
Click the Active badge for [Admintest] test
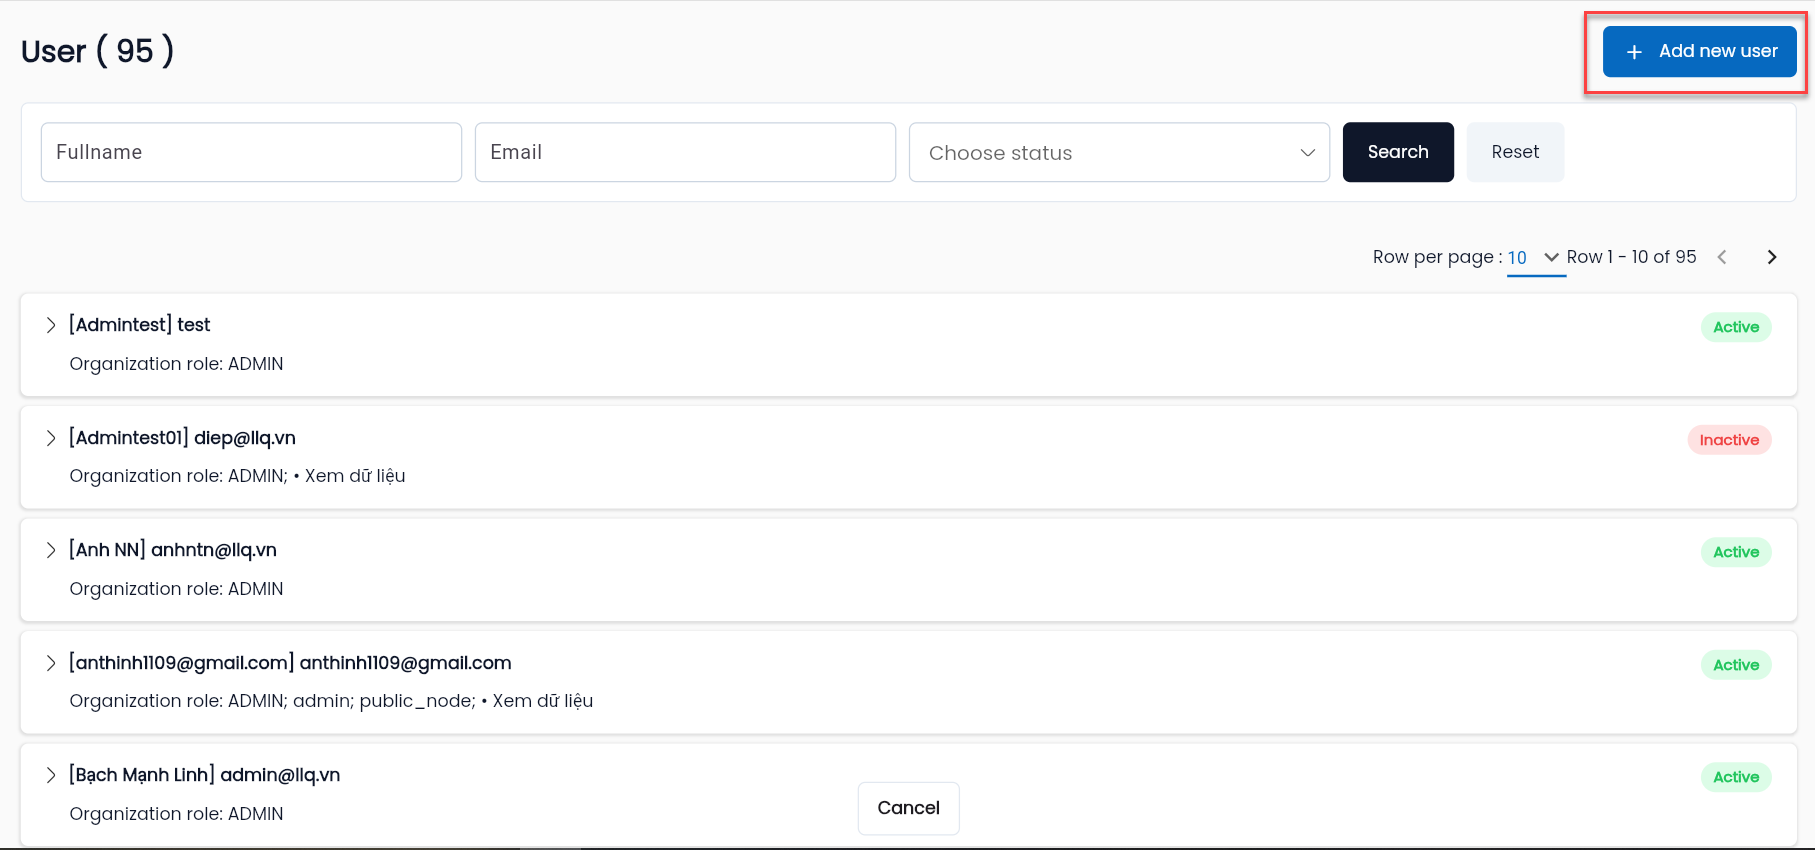(1736, 327)
